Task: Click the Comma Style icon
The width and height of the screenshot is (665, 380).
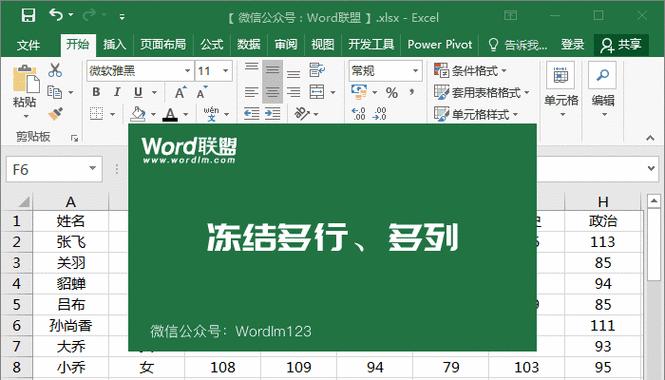Action: 411,92
